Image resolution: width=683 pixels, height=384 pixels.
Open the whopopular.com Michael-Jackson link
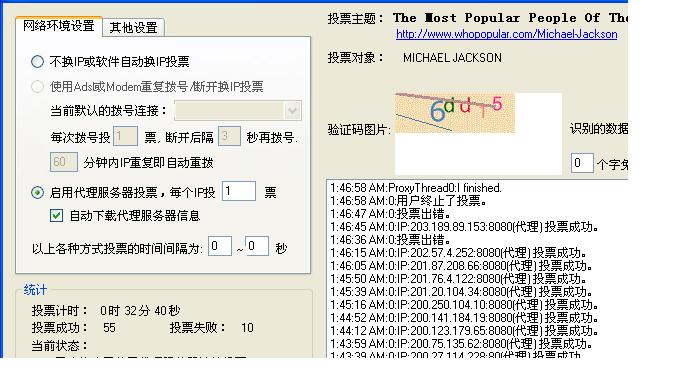(507, 34)
